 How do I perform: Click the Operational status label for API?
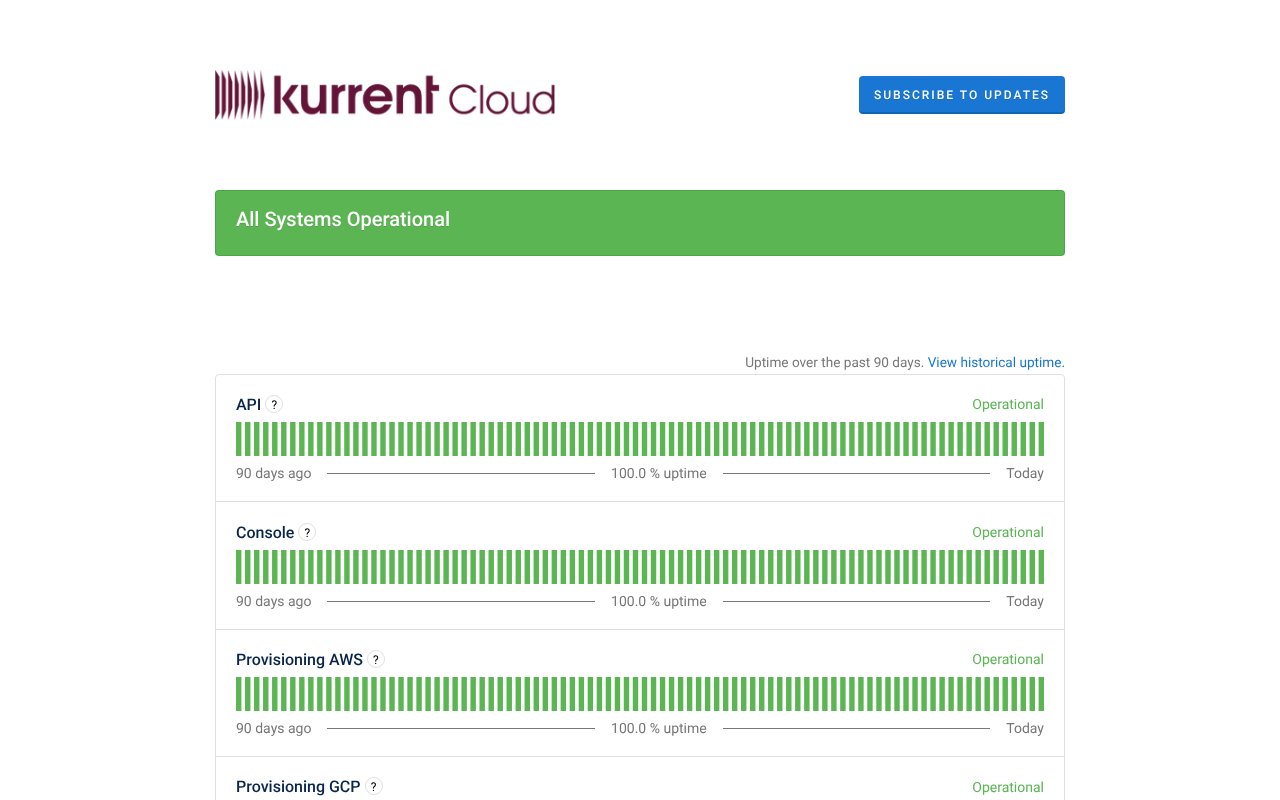point(1008,404)
